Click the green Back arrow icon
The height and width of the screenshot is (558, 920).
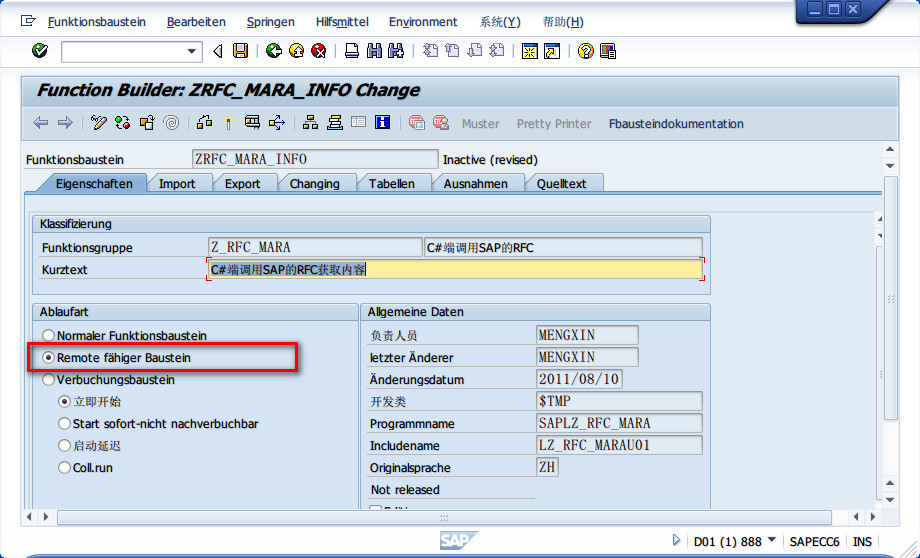click(274, 51)
